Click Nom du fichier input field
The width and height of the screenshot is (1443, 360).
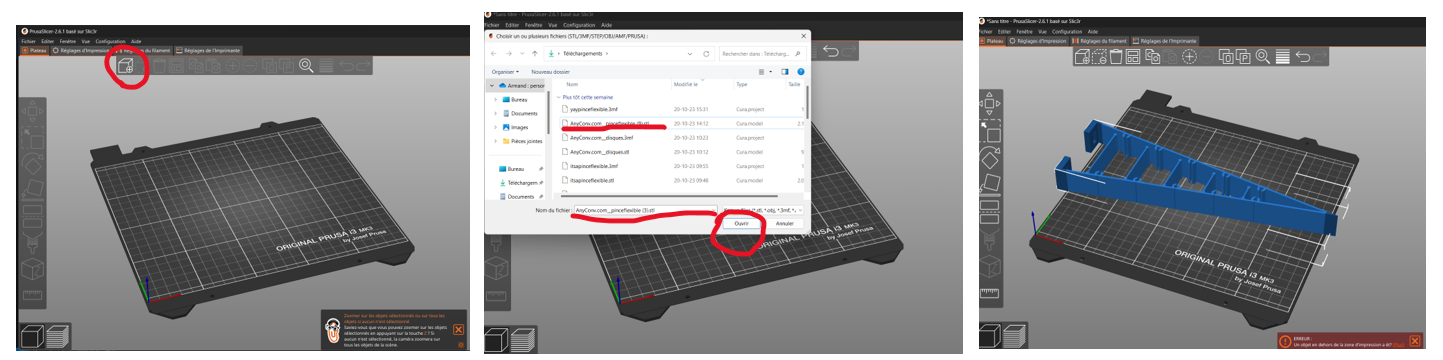click(x=645, y=210)
